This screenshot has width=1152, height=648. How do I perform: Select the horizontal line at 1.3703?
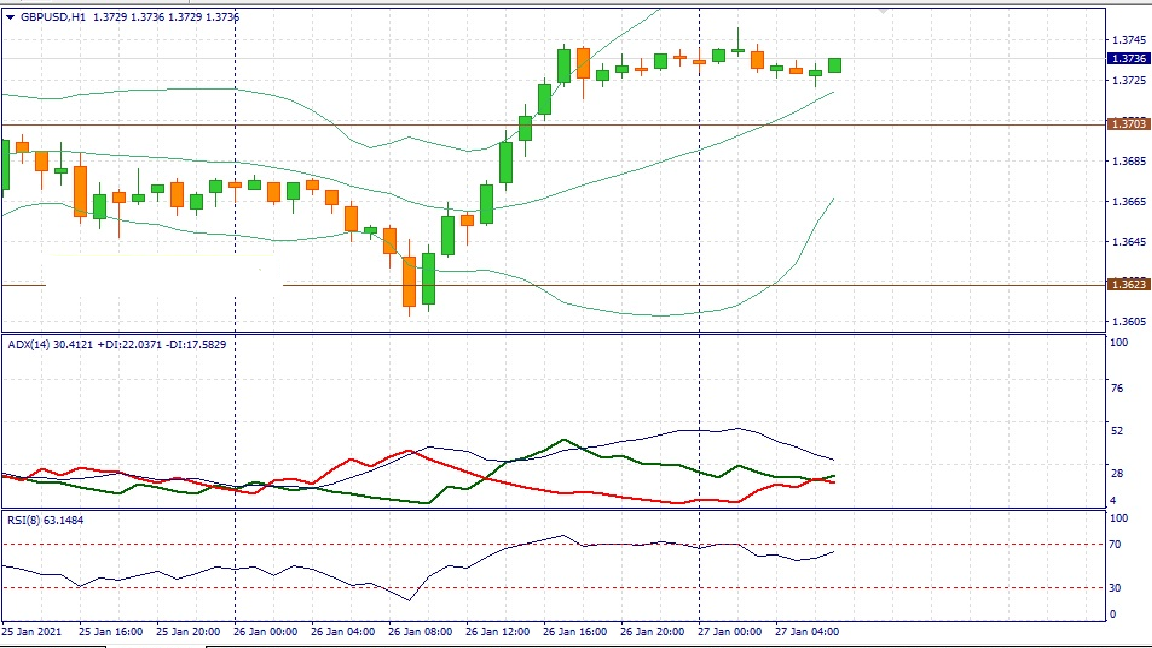tap(300, 125)
